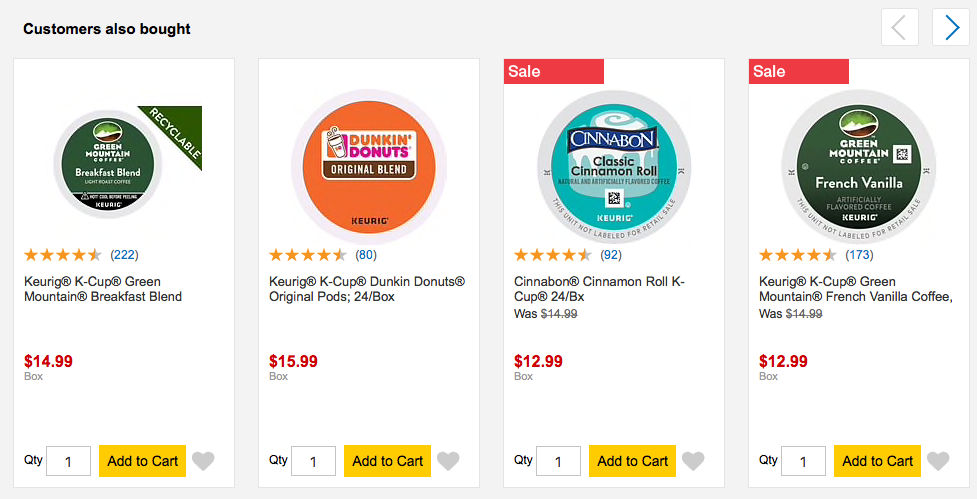Click Green Mountain French Vanilla product image
This screenshot has width=977, height=499.
pyautogui.click(x=859, y=165)
